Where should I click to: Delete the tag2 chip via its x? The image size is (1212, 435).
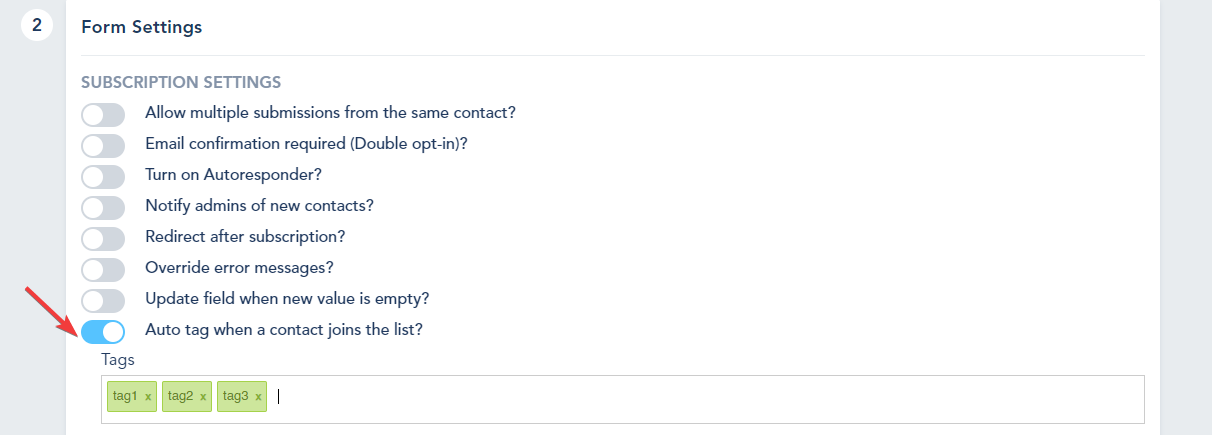point(203,397)
